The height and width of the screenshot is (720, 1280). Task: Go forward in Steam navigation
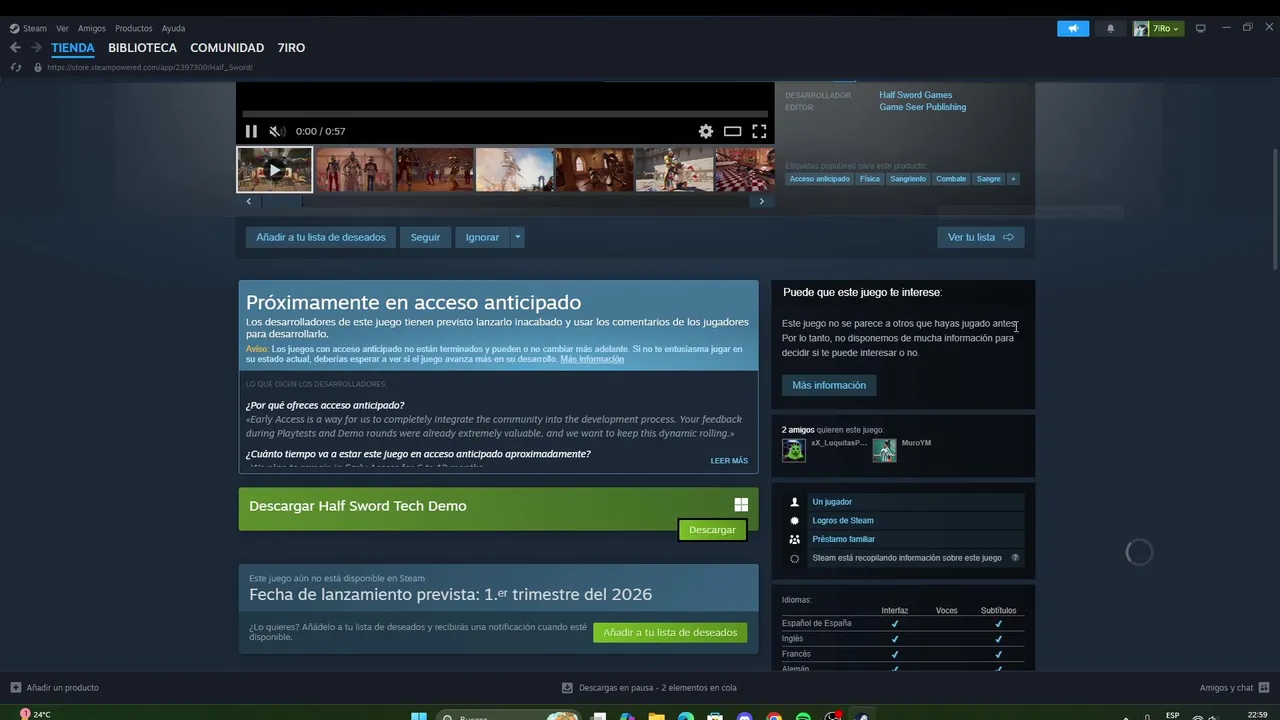pos(36,47)
